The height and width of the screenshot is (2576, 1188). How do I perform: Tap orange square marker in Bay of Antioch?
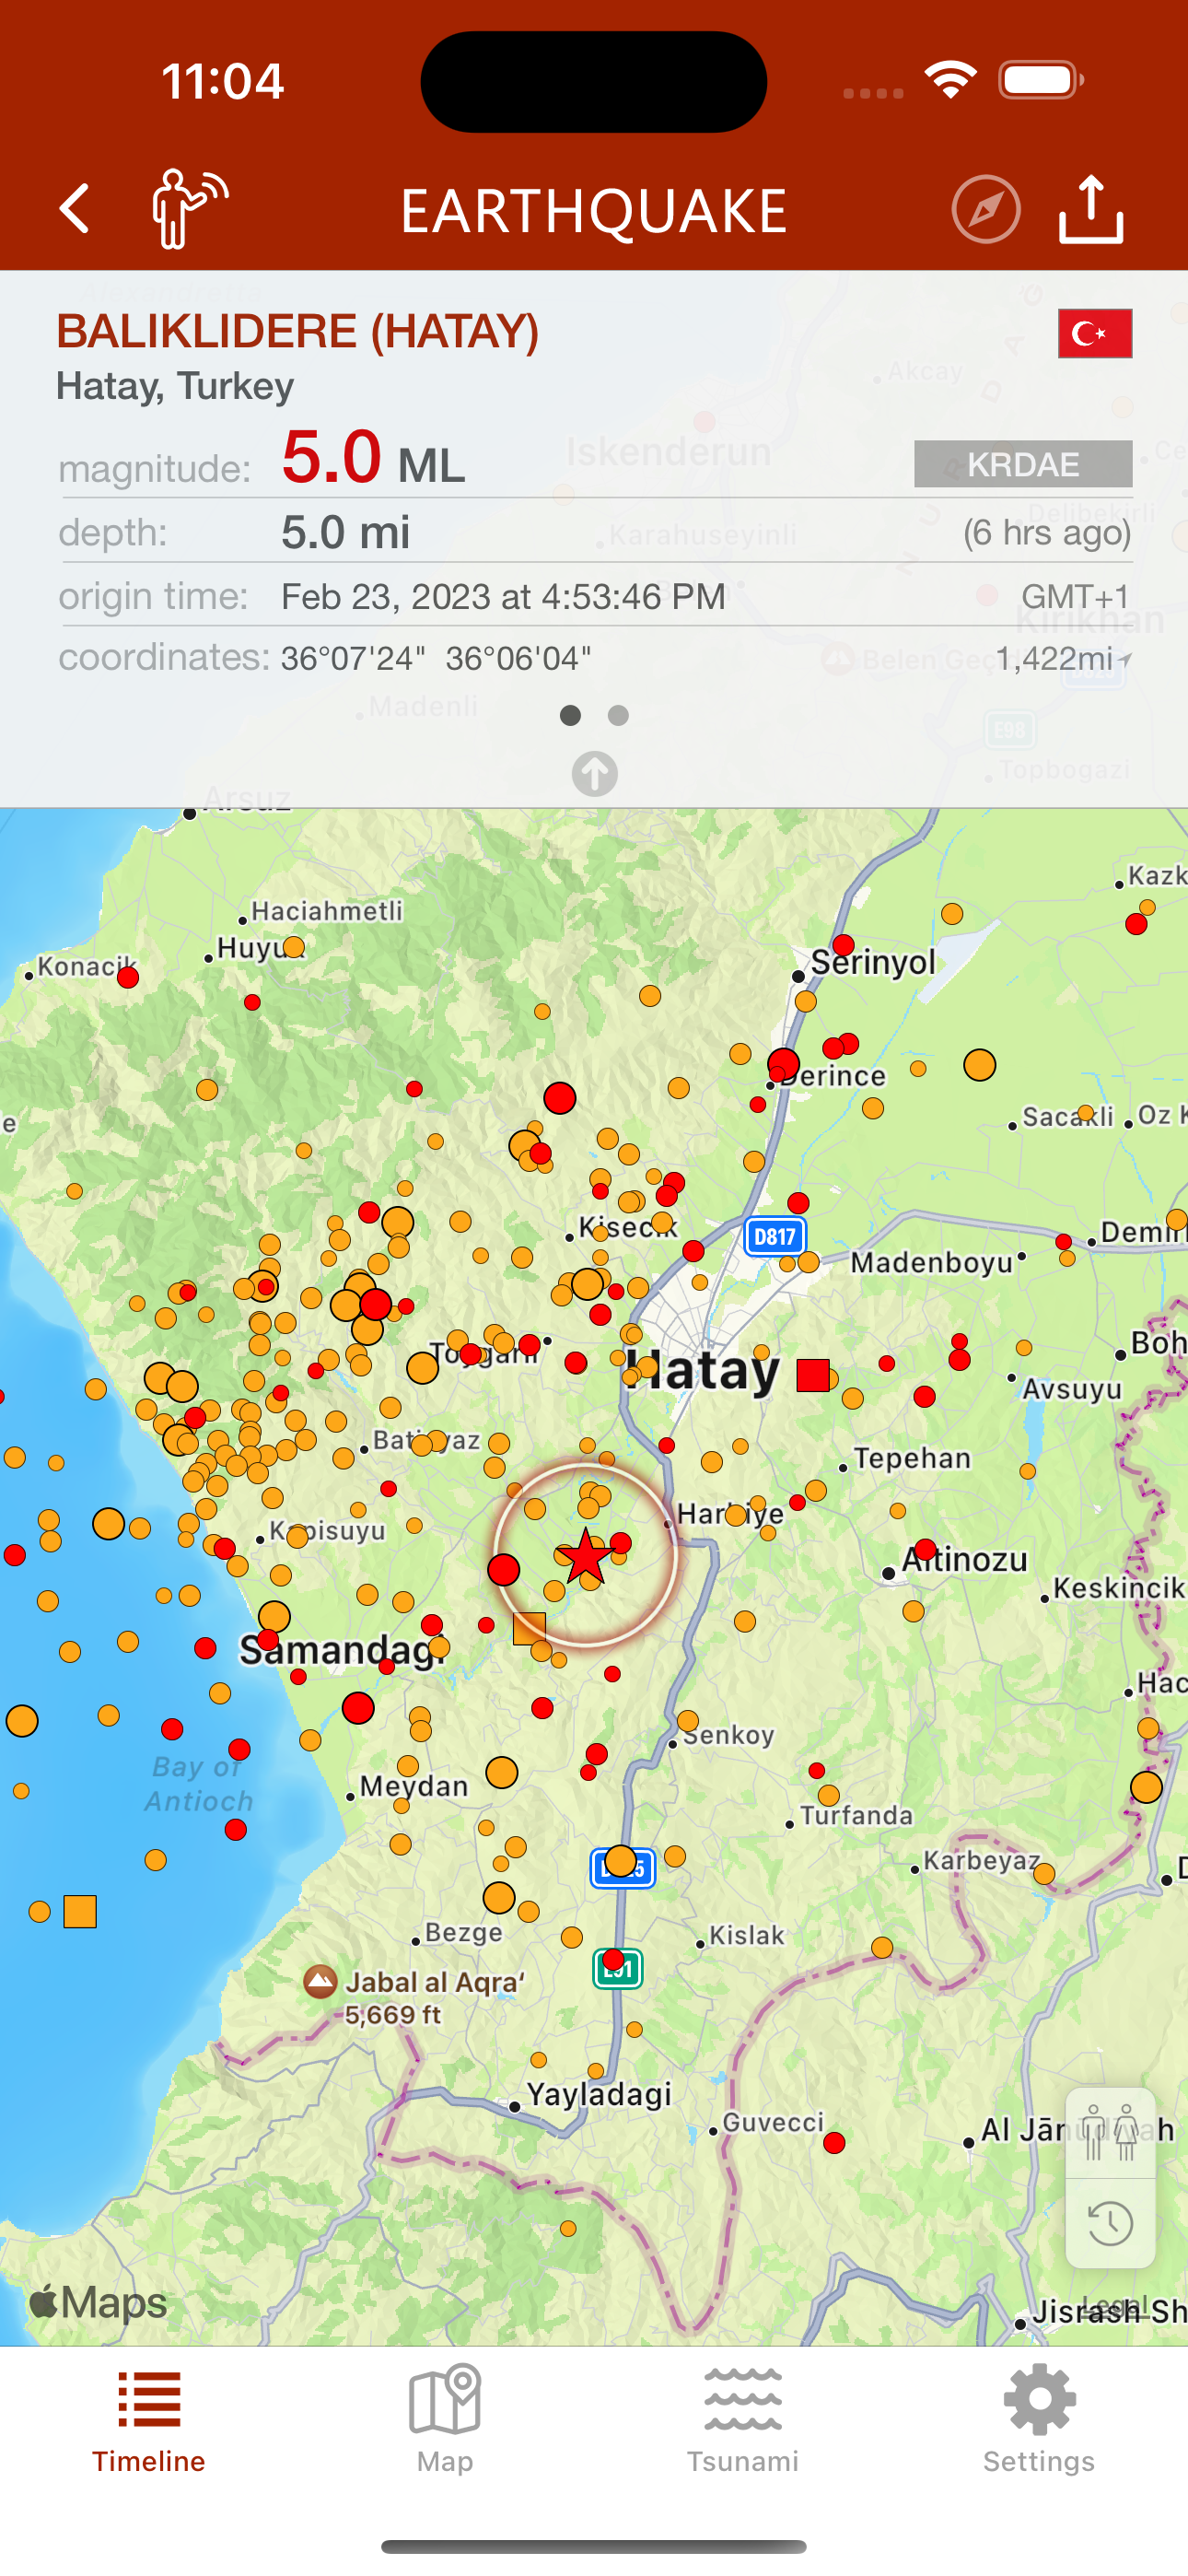coord(80,1911)
